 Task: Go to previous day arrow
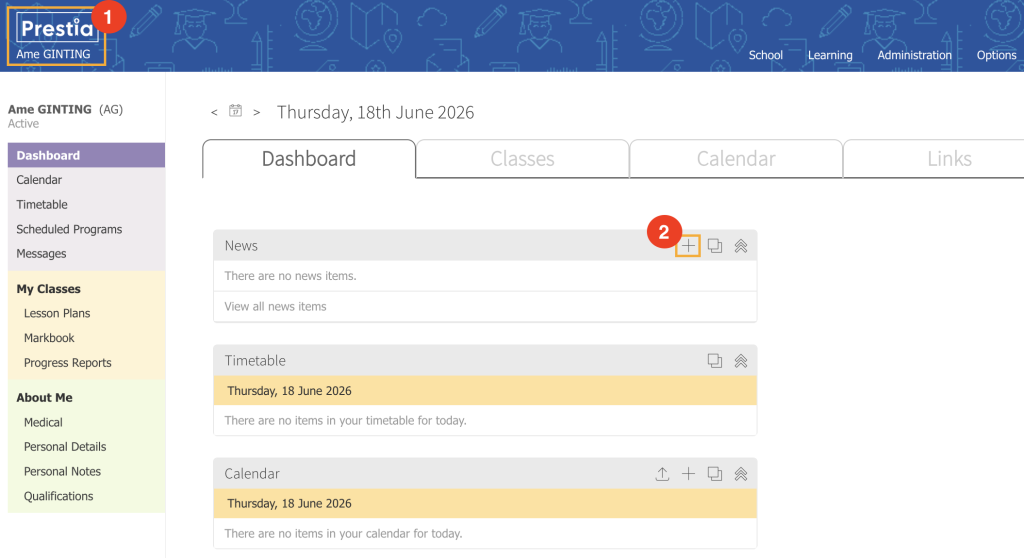214,112
